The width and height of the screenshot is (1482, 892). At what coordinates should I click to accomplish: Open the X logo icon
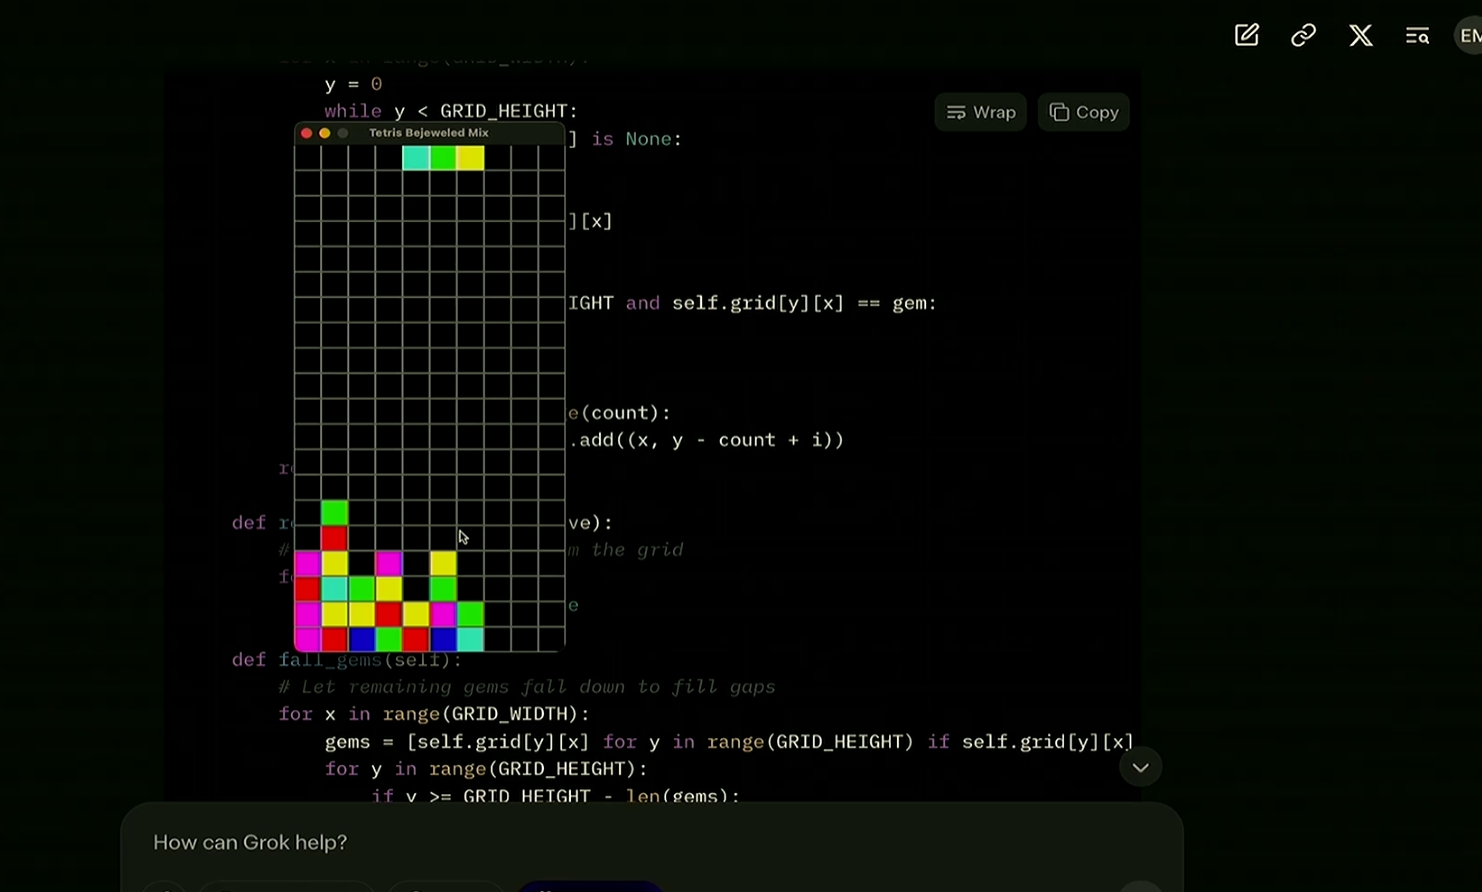[1360, 36]
